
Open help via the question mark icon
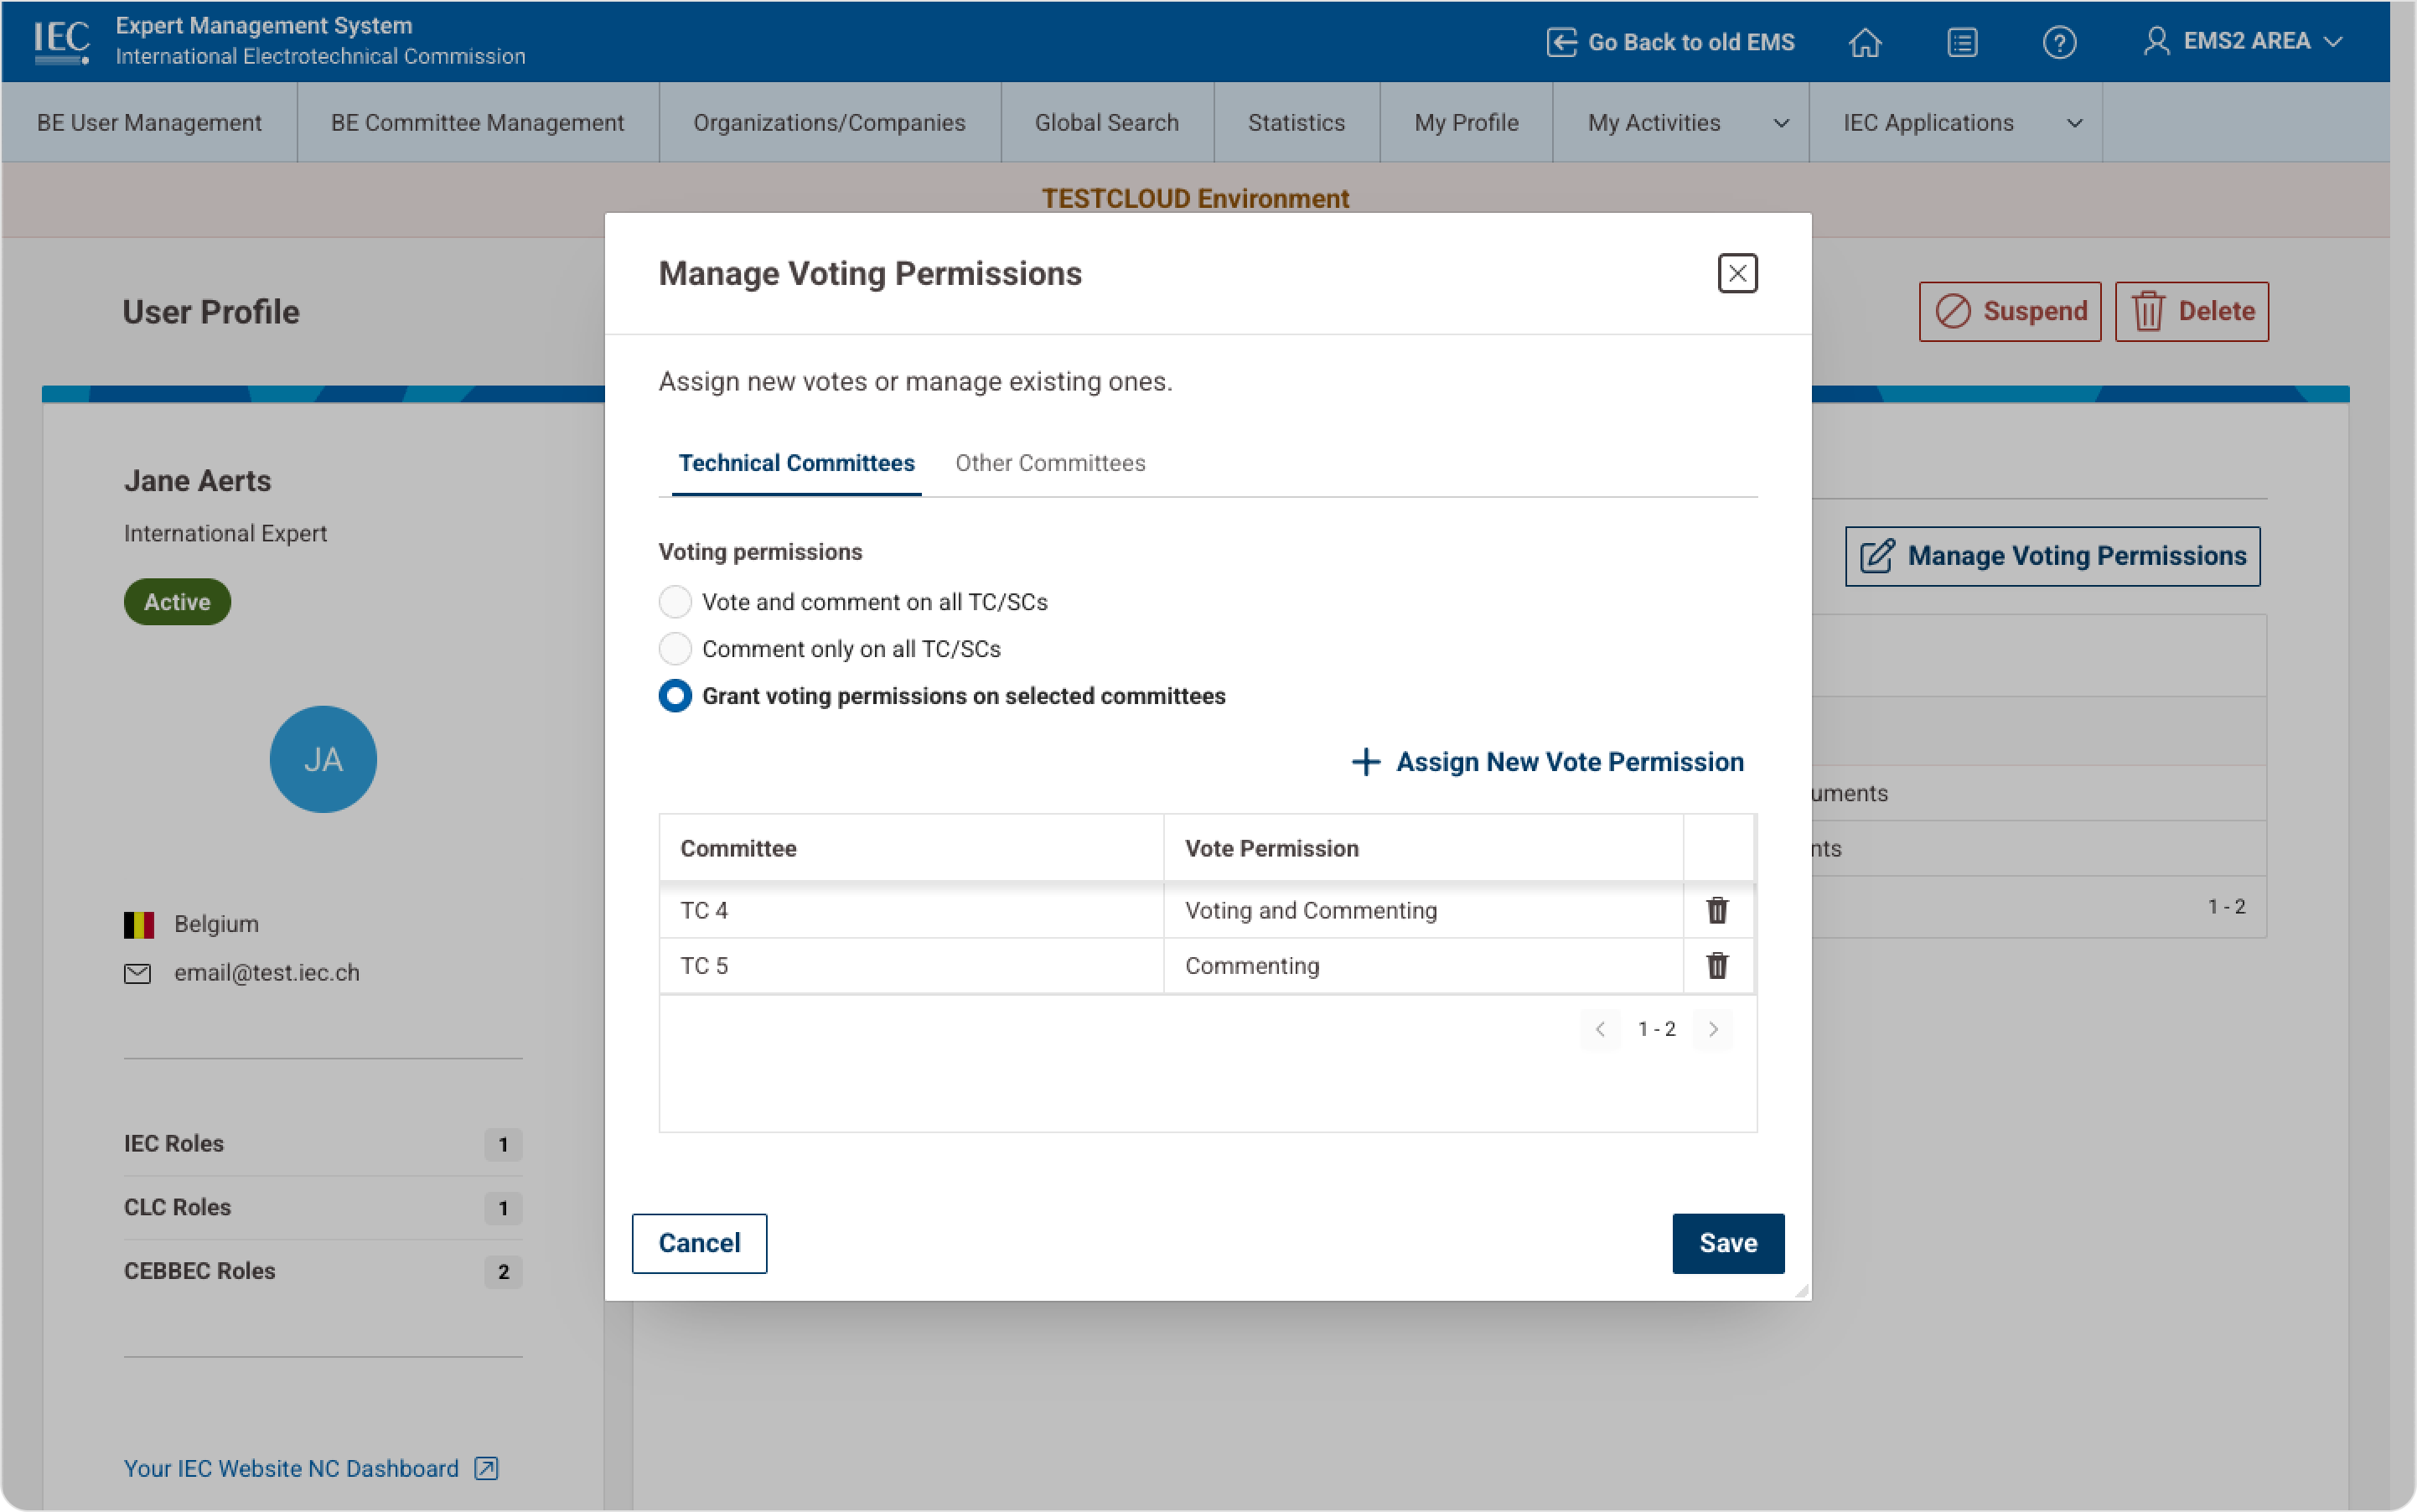pyautogui.click(x=2060, y=42)
